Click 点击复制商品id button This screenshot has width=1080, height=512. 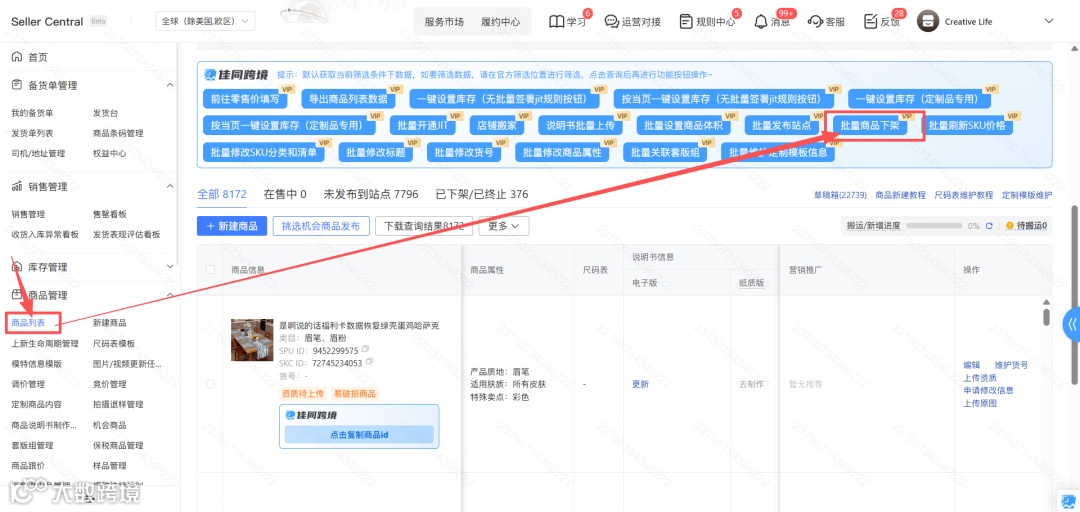pos(359,434)
